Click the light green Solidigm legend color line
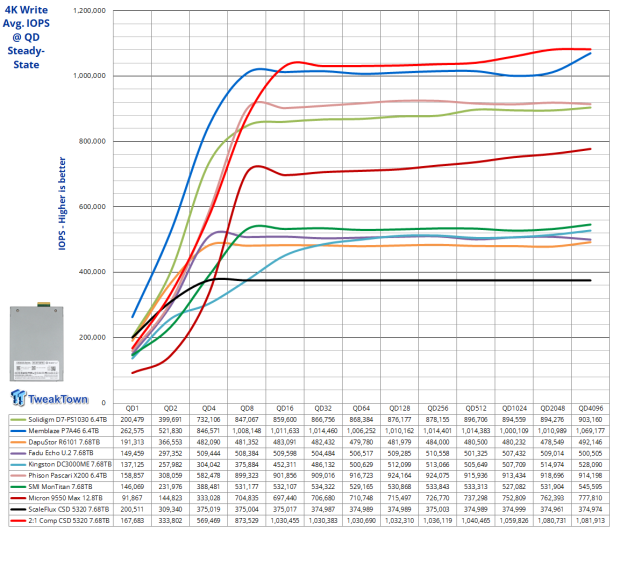Image resolution: width=620 pixels, height=568 pixels. click(18, 420)
